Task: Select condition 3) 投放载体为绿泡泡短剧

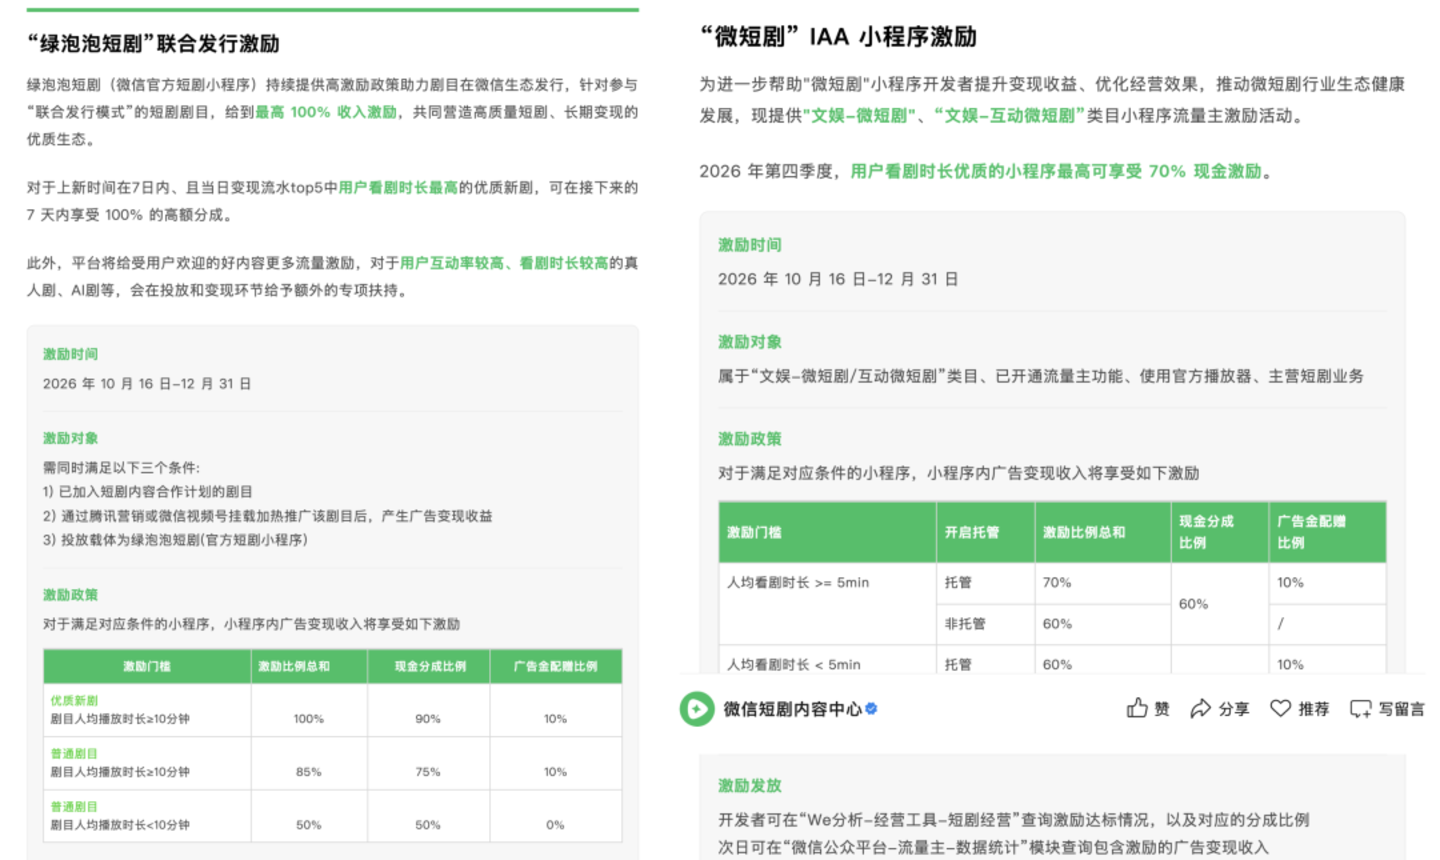Action: click(175, 540)
